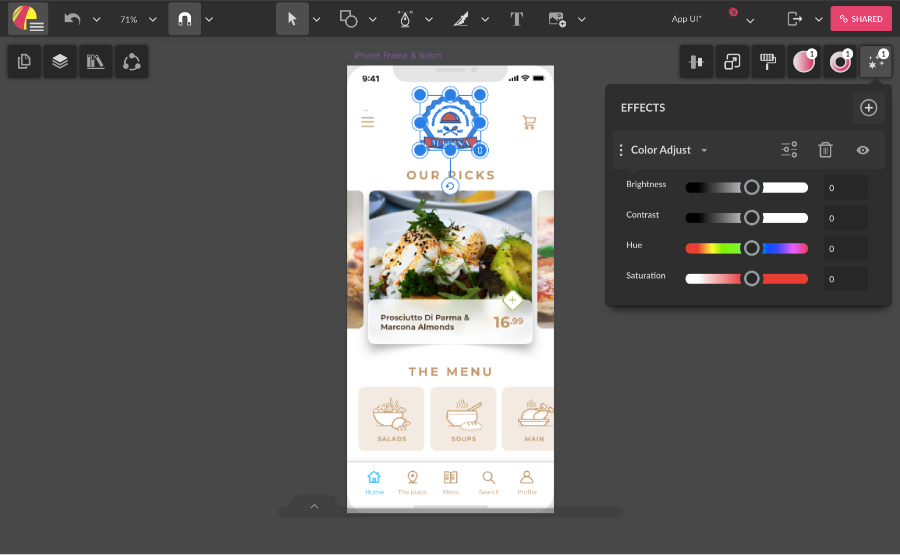The width and height of the screenshot is (900, 555).
Task: Expand the Color Adjust effect dropdown
Action: coord(704,151)
